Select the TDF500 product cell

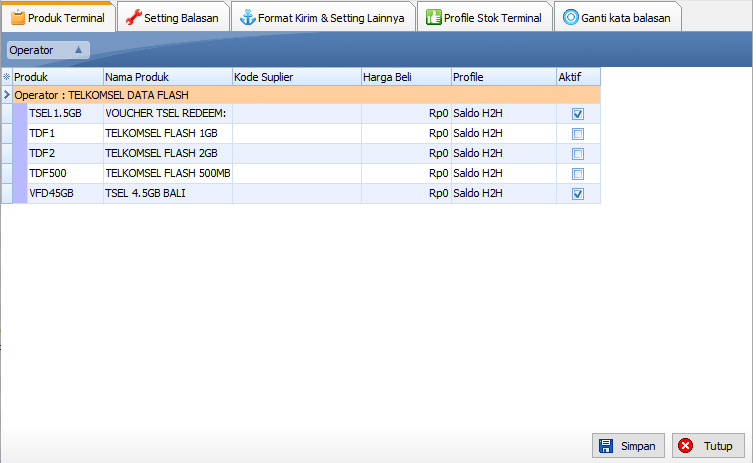coord(65,173)
